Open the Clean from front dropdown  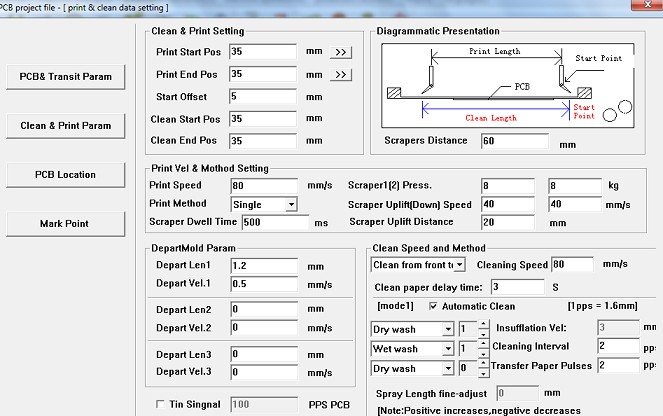click(459, 264)
